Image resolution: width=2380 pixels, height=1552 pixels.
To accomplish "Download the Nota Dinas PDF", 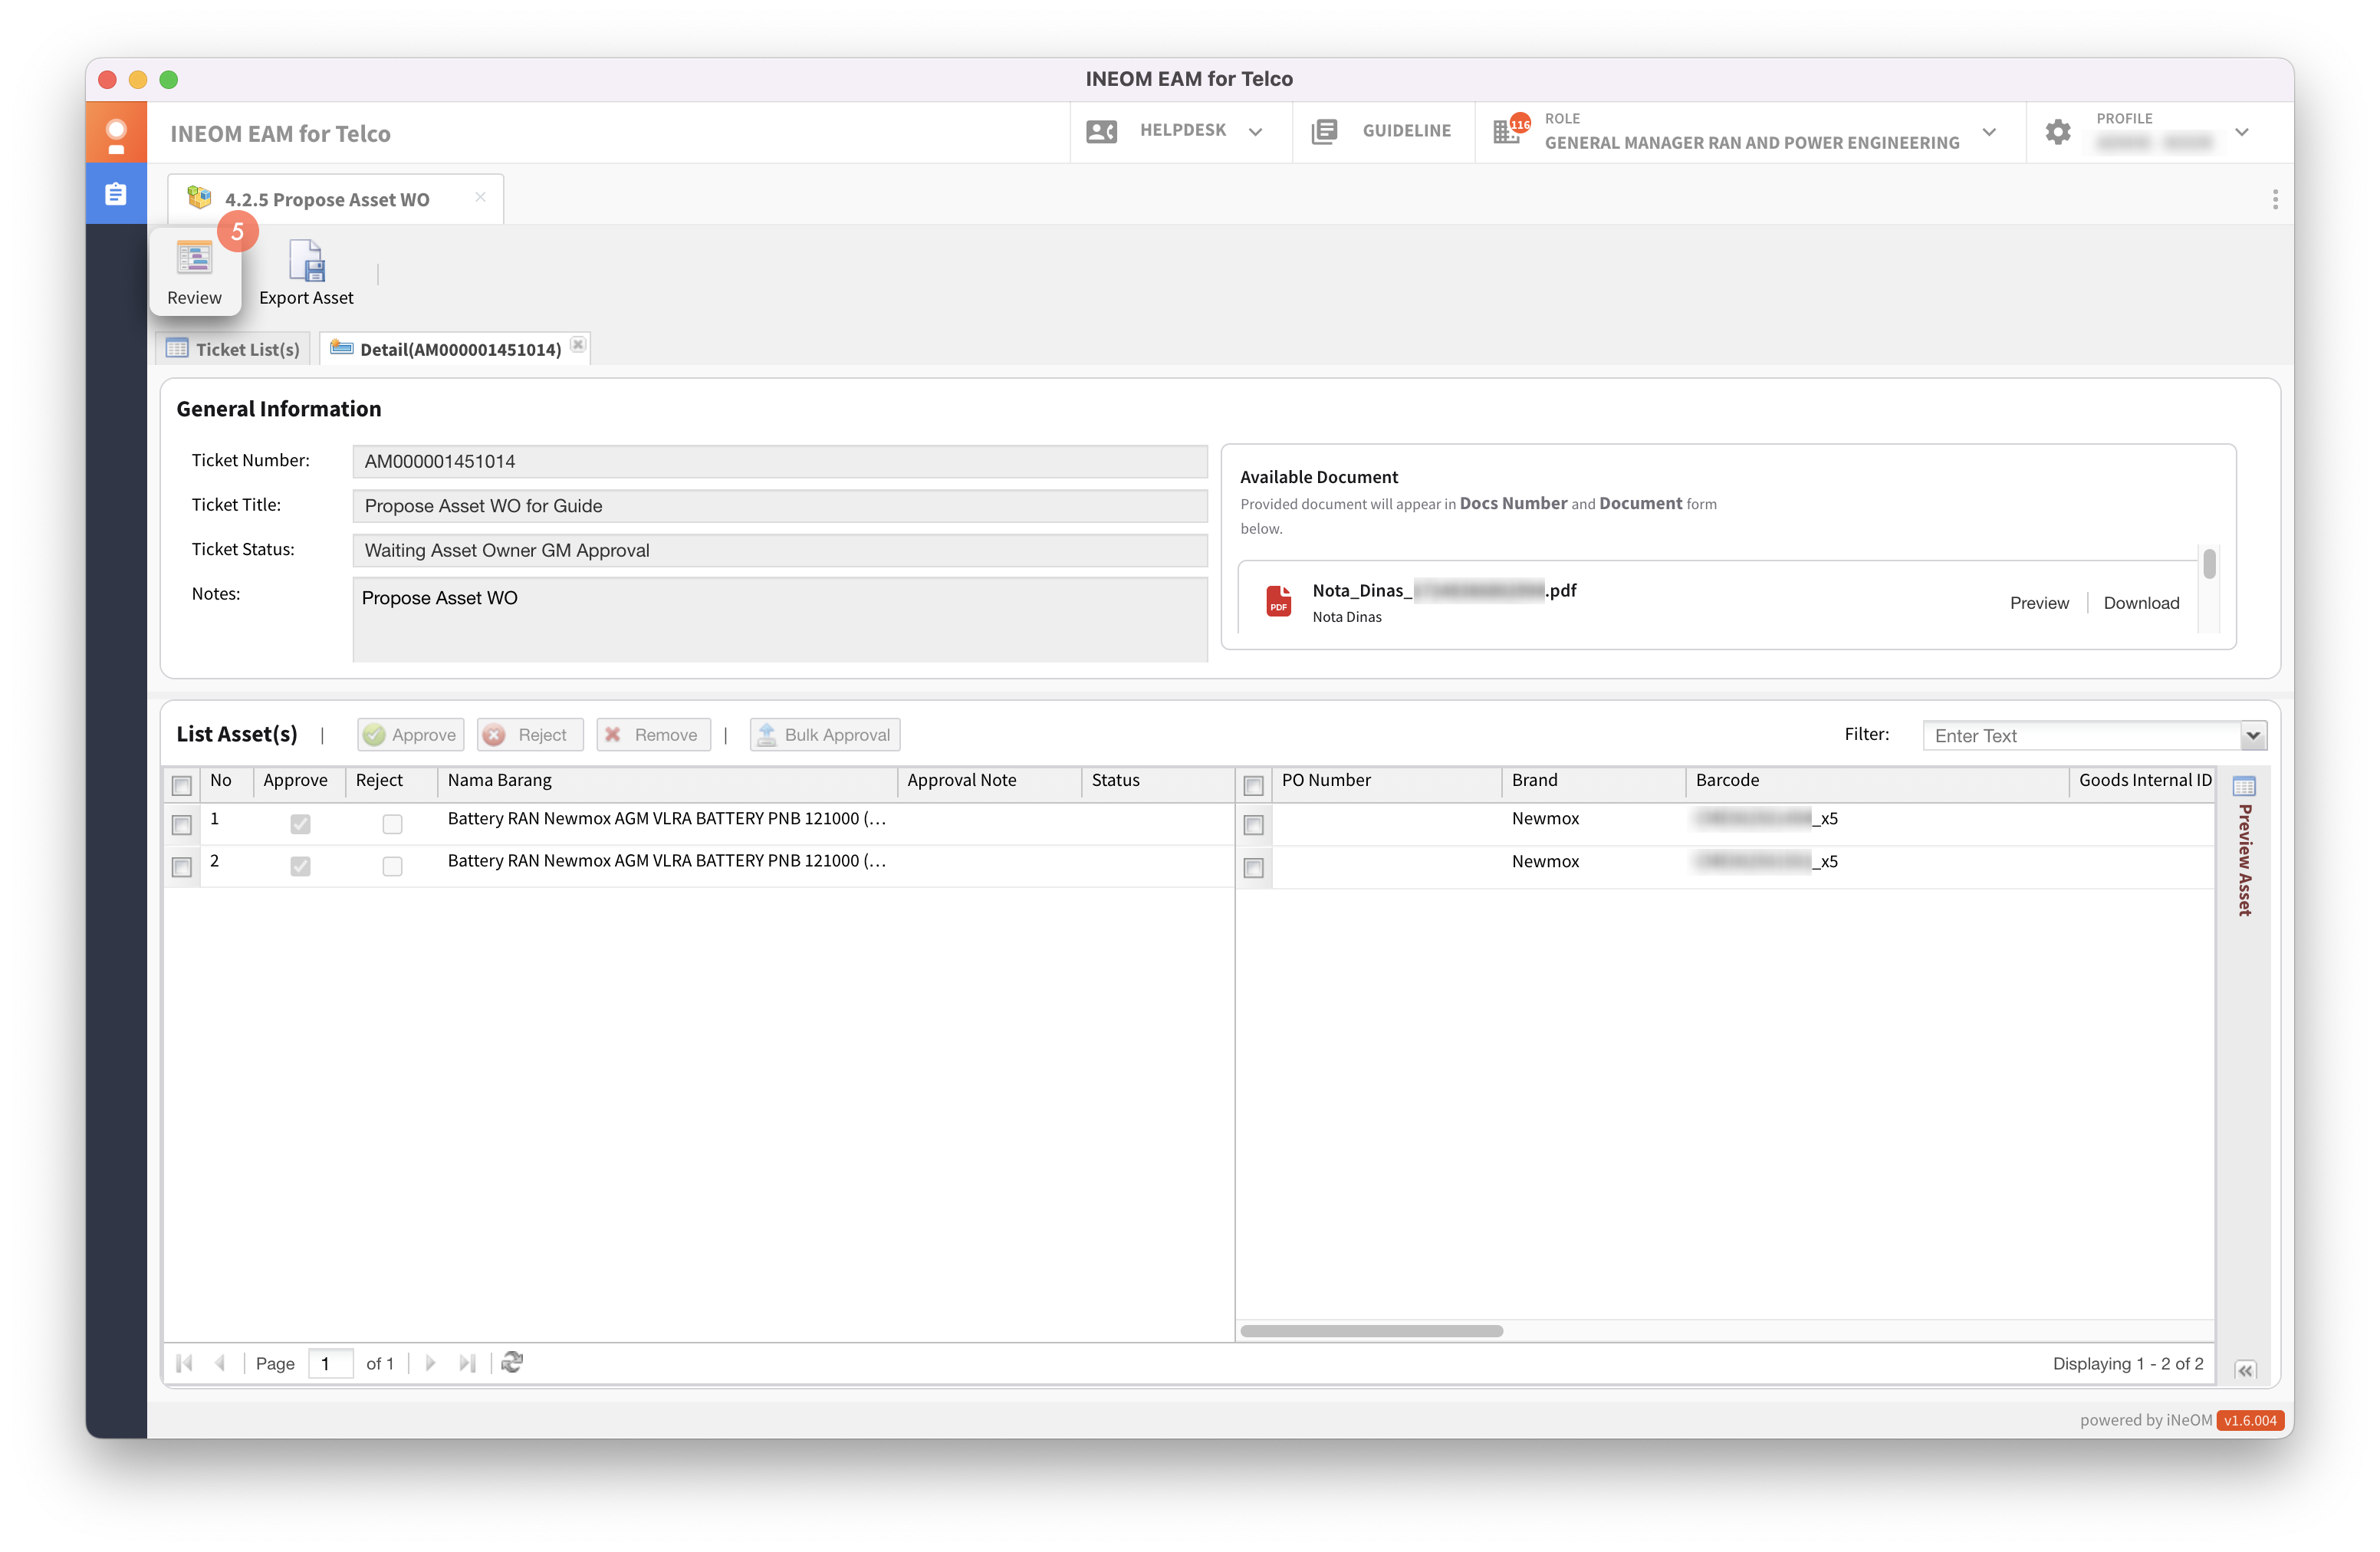I will coord(2141,603).
